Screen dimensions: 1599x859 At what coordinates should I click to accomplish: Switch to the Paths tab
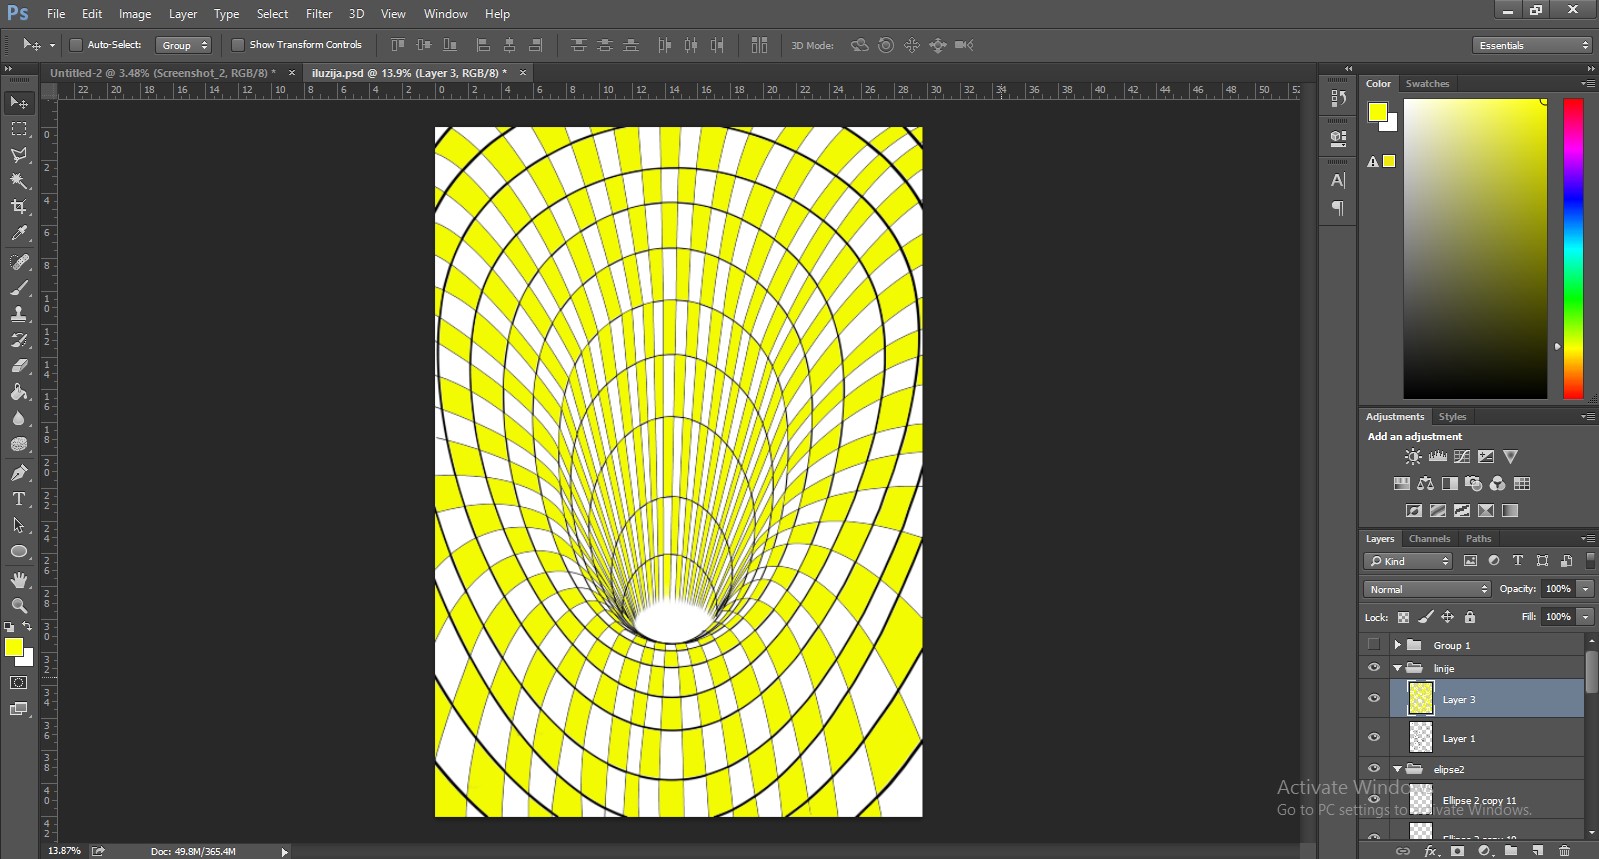[x=1478, y=539]
